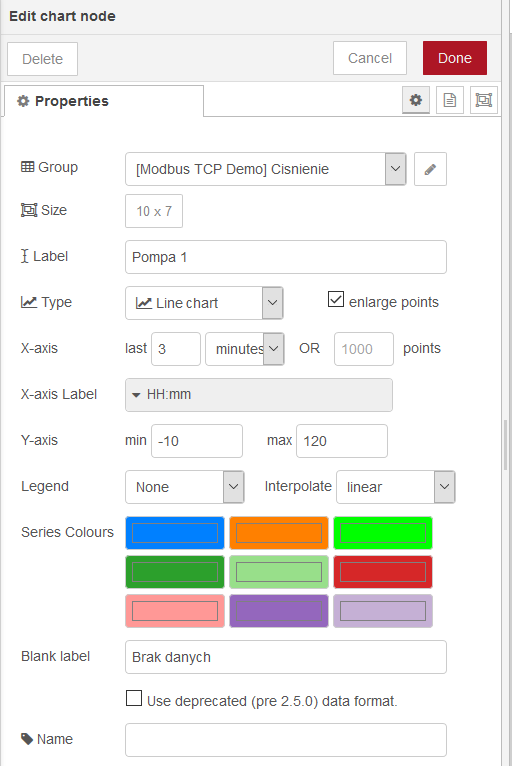512x766 pixels.
Task: Delete the chart node
Action: click(x=43, y=59)
